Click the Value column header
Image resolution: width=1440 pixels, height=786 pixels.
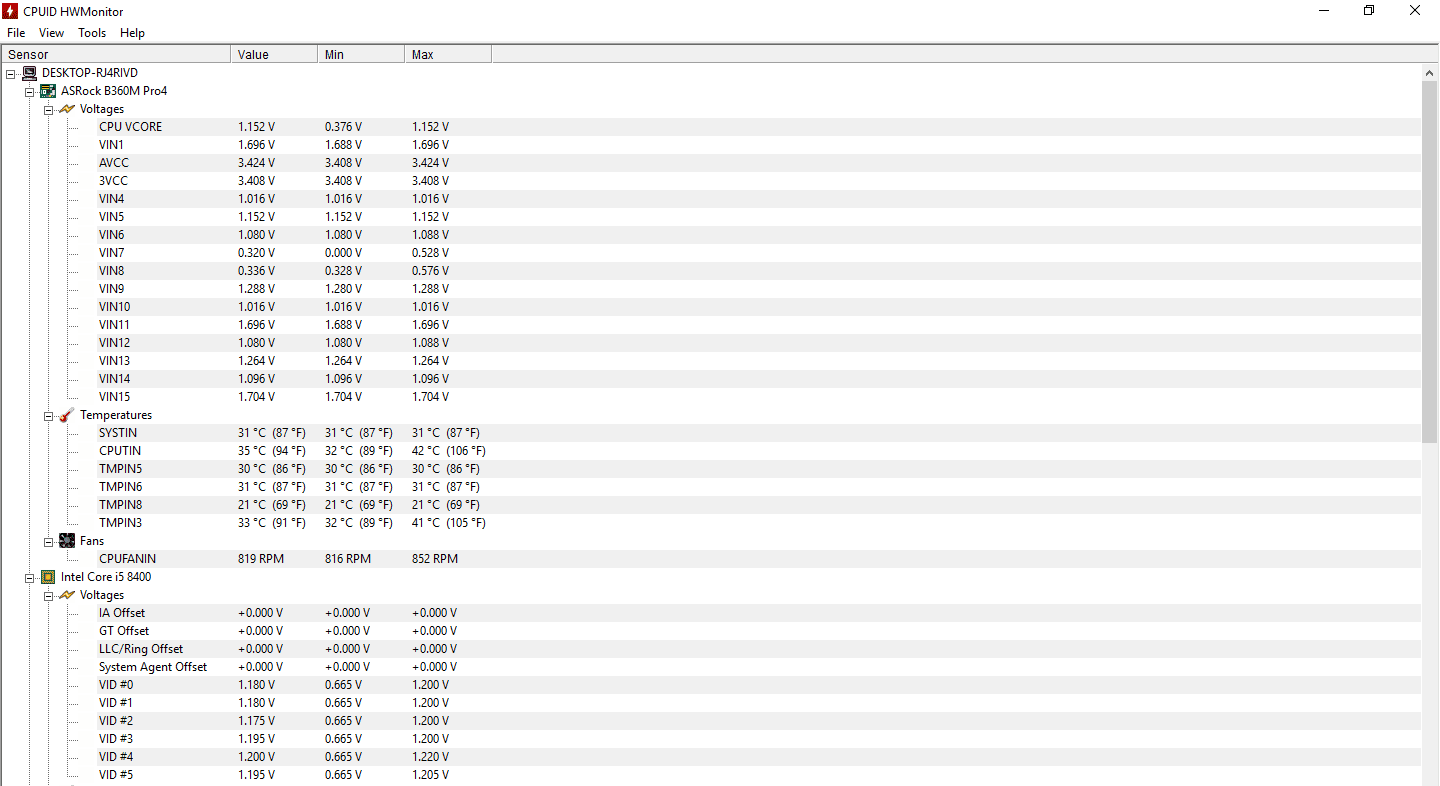tap(274, 55)
